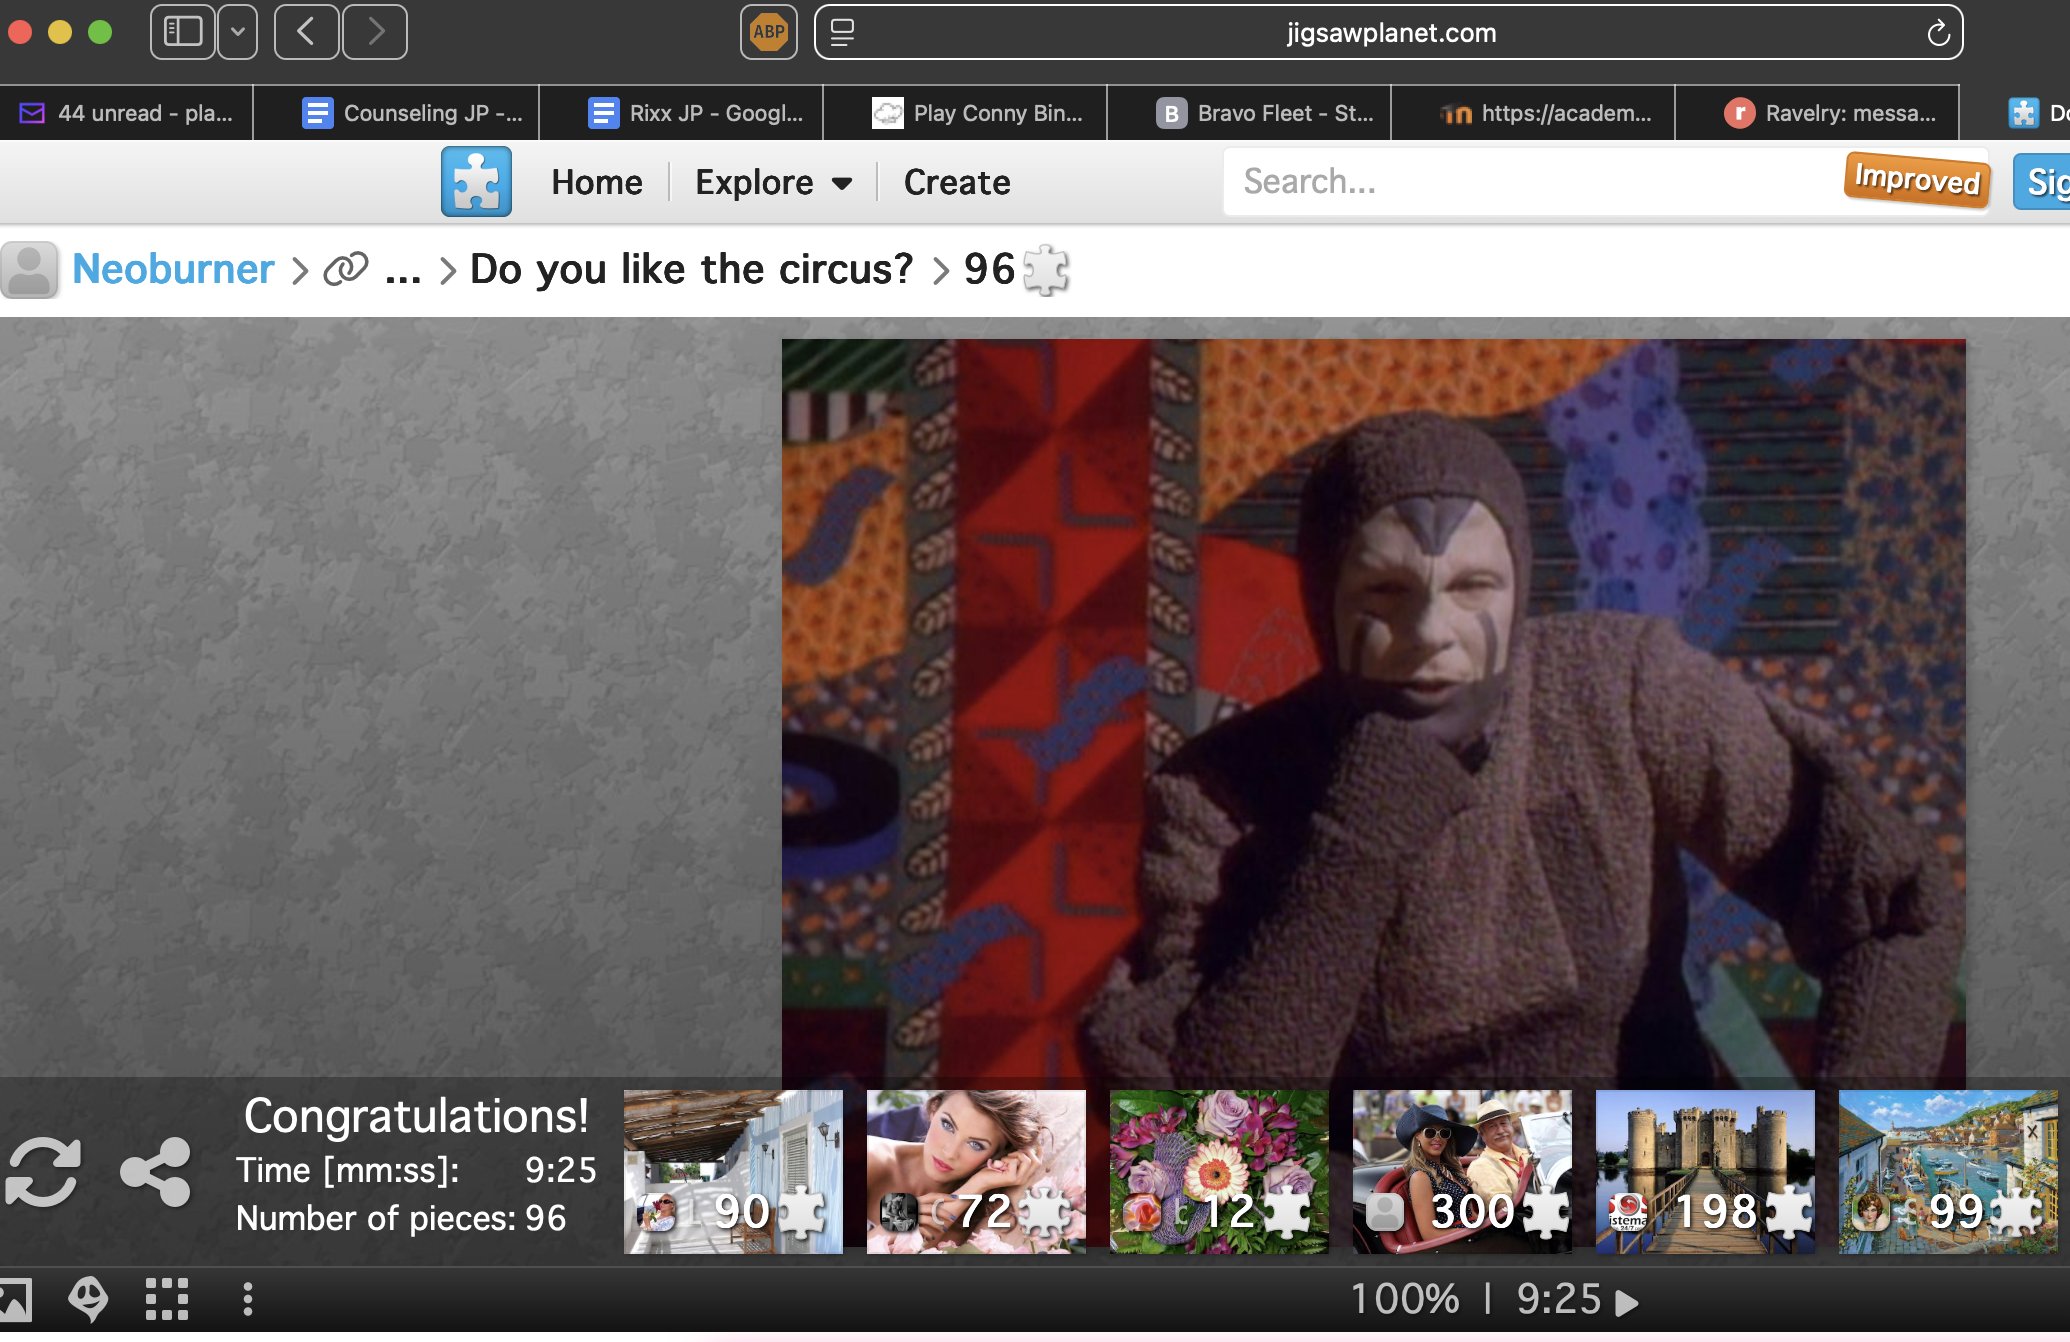Click the share icon
Image resolution: width=2070 pixels, height=1342 pixels.
tap(156, 1171)
